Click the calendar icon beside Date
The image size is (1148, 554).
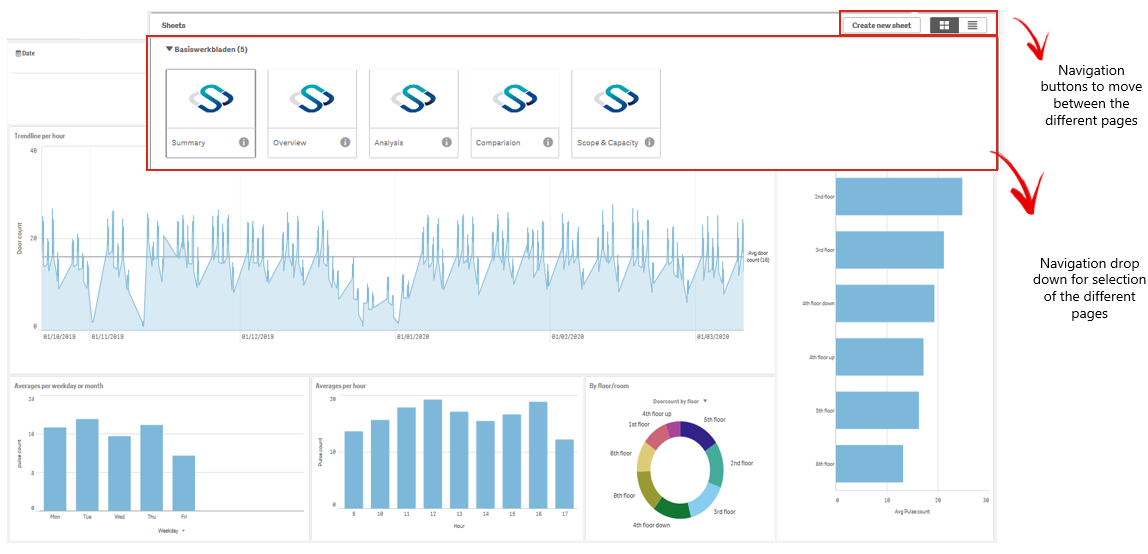tap(18, 53)
